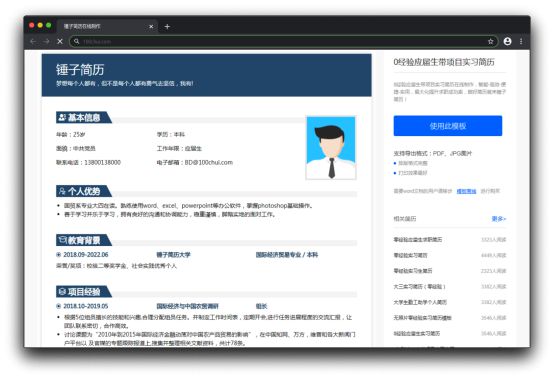This screenshot has height=380, width=554.
Task: Focus the browser address bar
Action: pyautogui.click(x=283, y=41)
